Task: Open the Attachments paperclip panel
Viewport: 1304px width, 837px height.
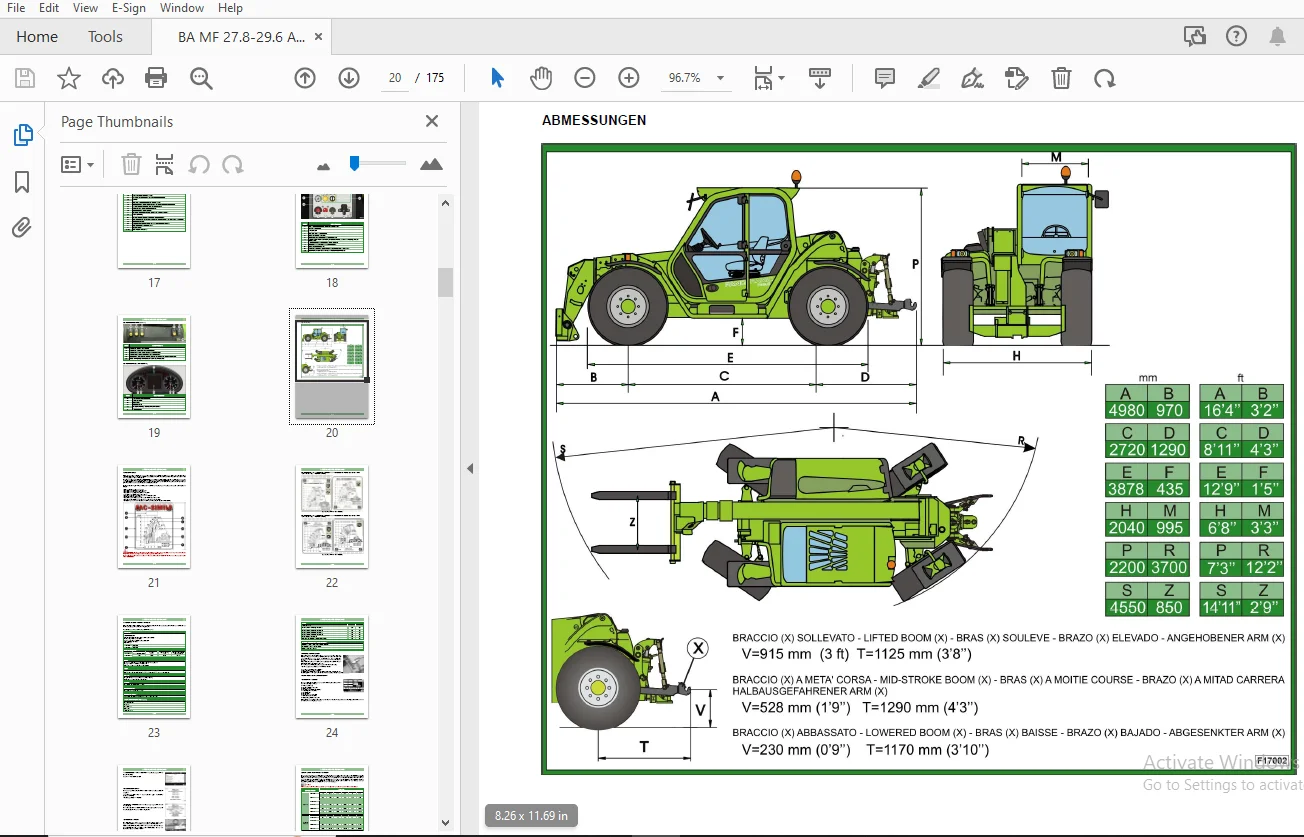Action: [x=22, y=228]
